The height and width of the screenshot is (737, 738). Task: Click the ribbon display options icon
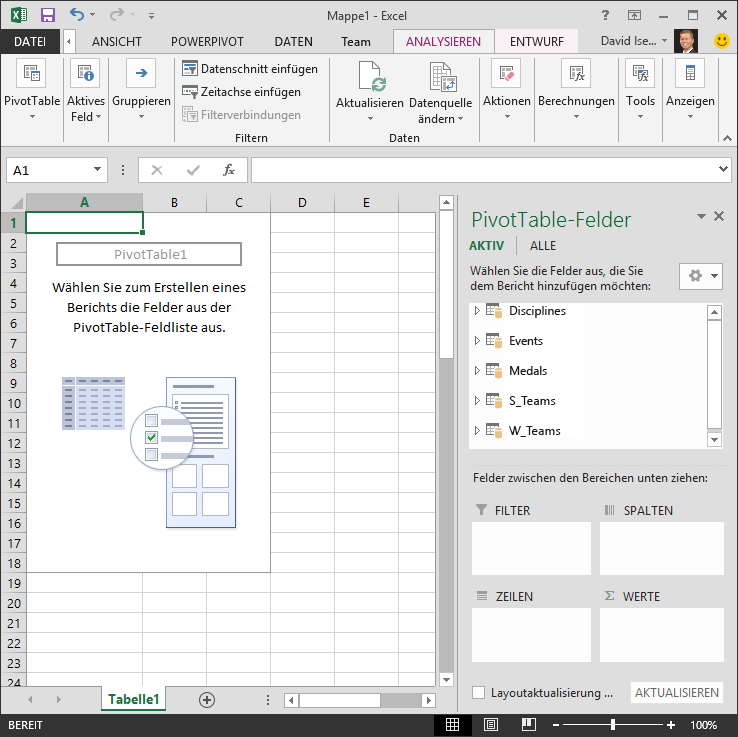634,15
